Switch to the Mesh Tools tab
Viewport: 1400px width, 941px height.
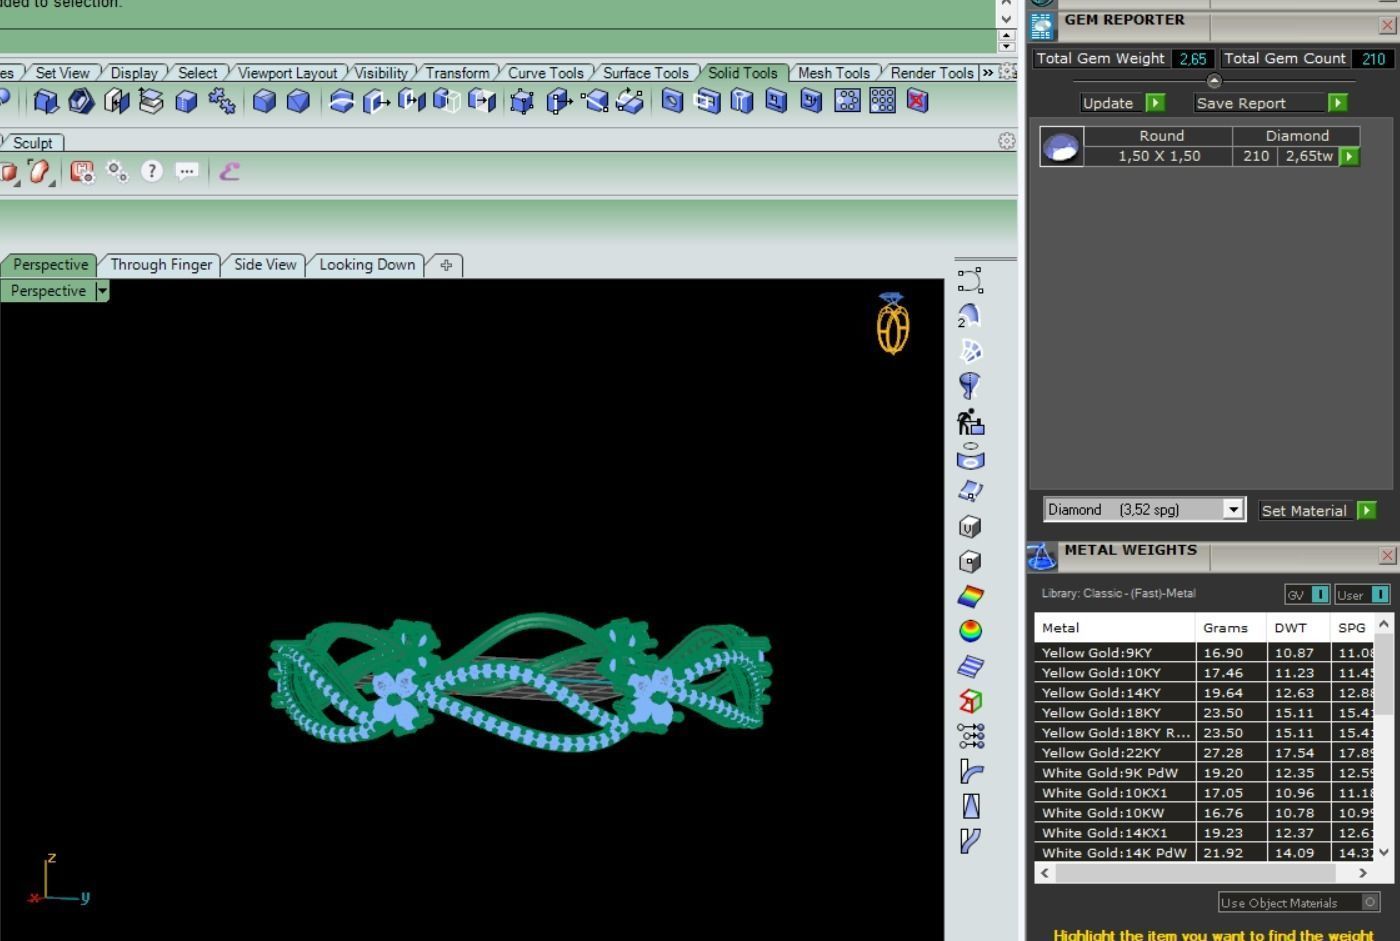pos(834,73)
